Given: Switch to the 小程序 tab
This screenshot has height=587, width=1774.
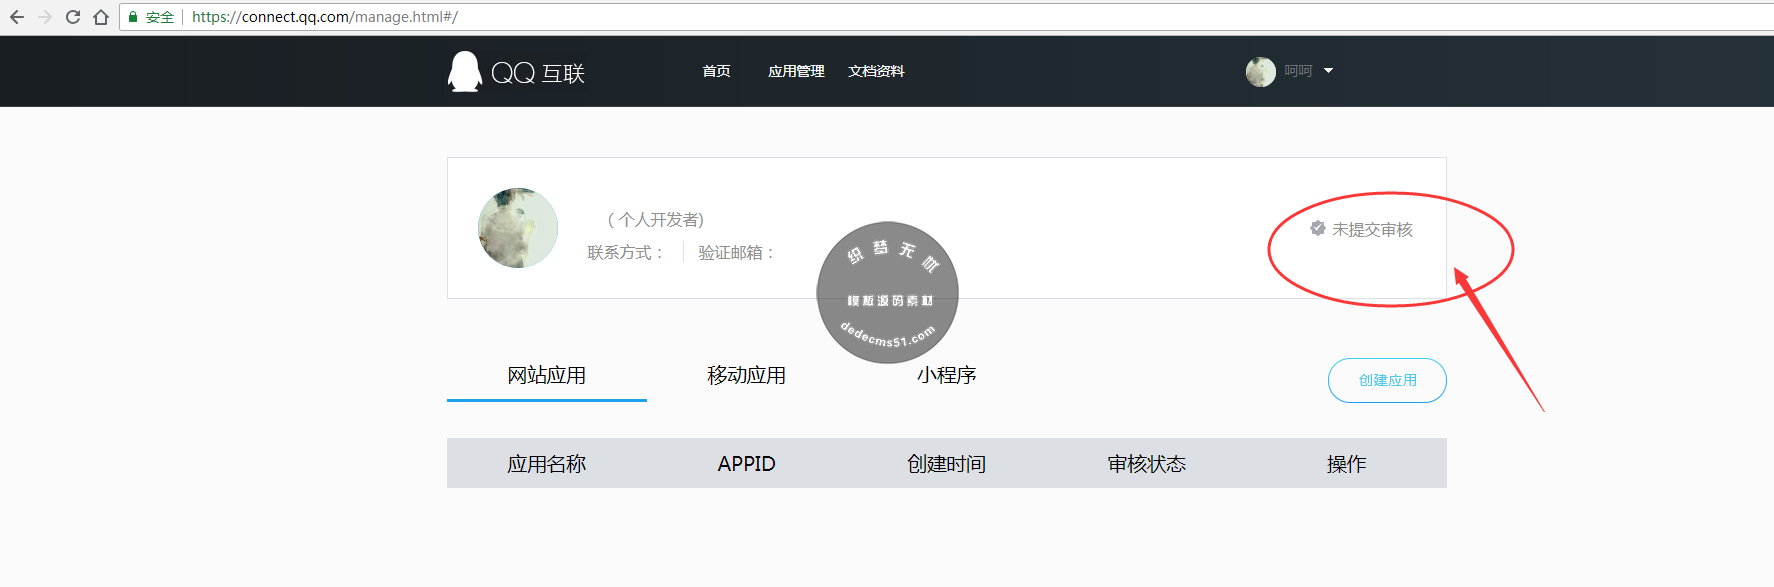Looking at the screenshot, I should click(x=947, y=376).
